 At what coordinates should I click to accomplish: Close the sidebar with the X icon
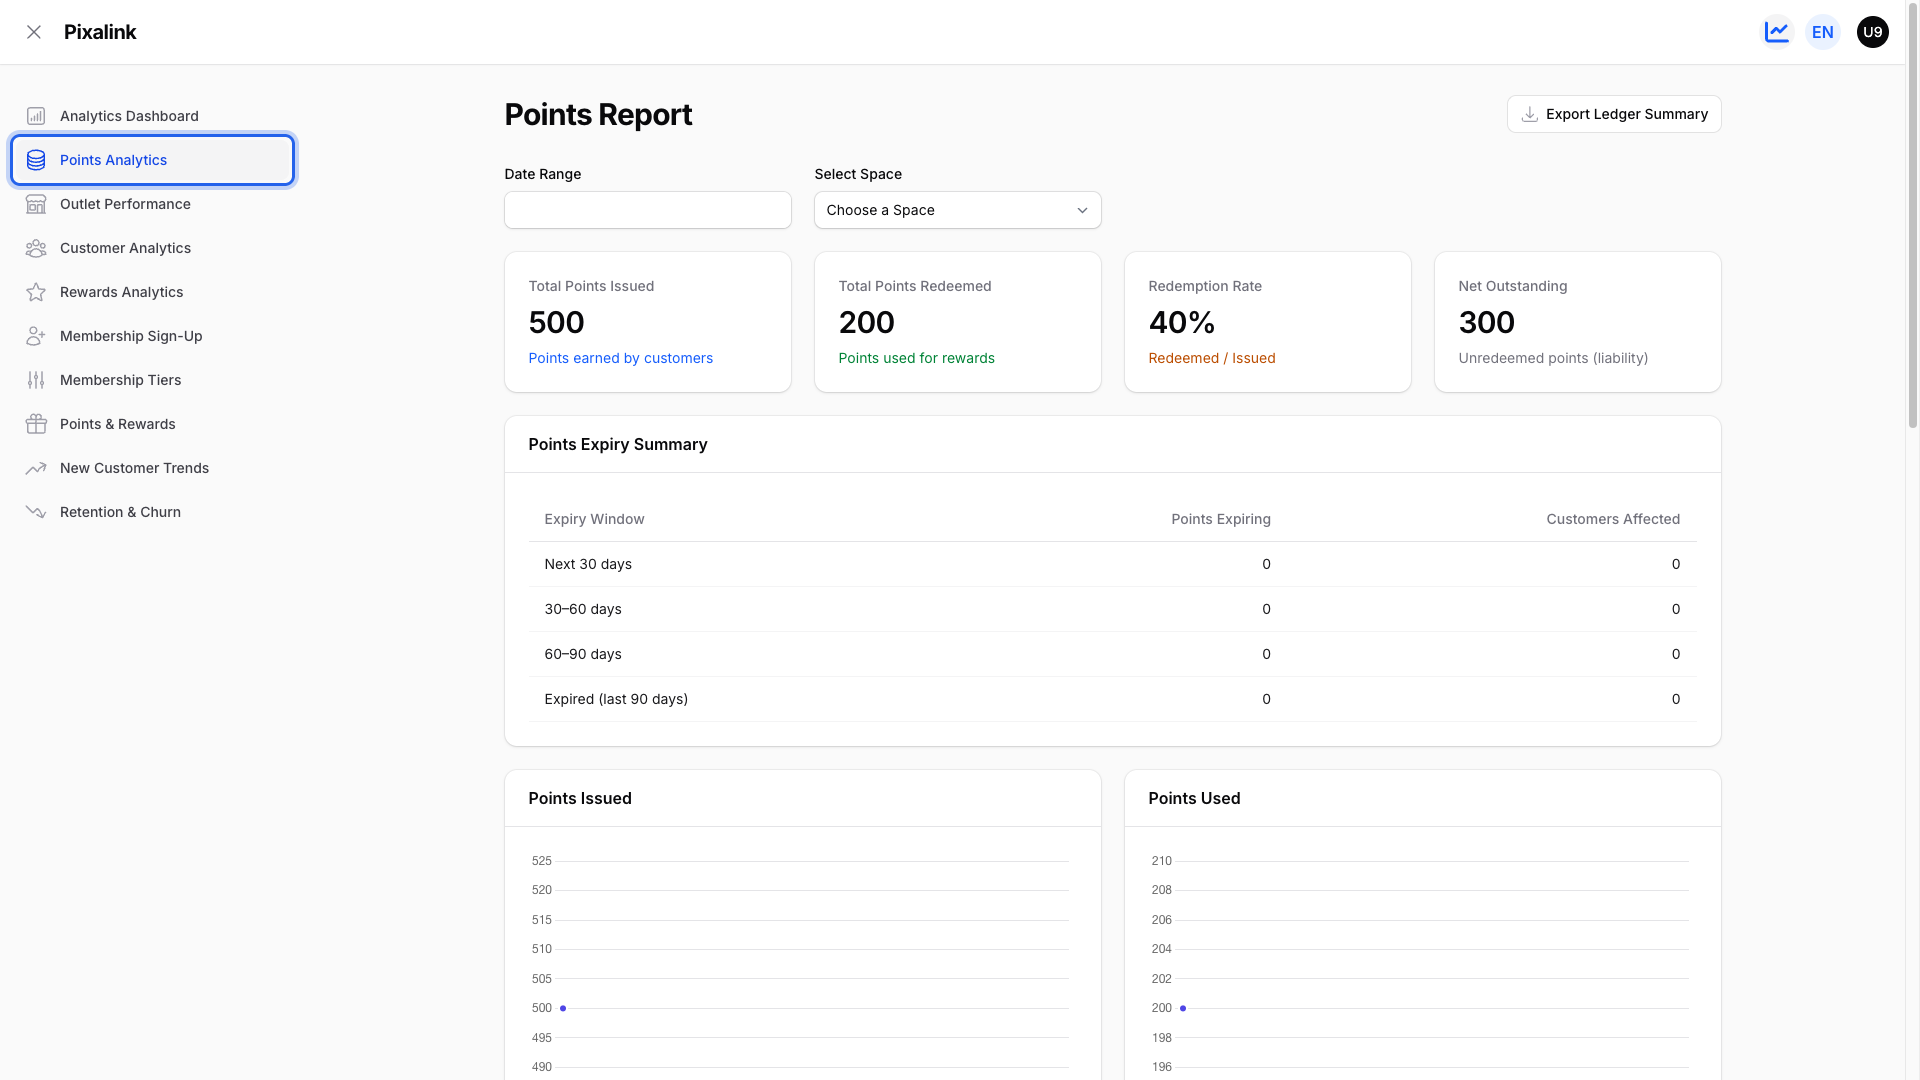pyautogui.click(x=34, y=32)
